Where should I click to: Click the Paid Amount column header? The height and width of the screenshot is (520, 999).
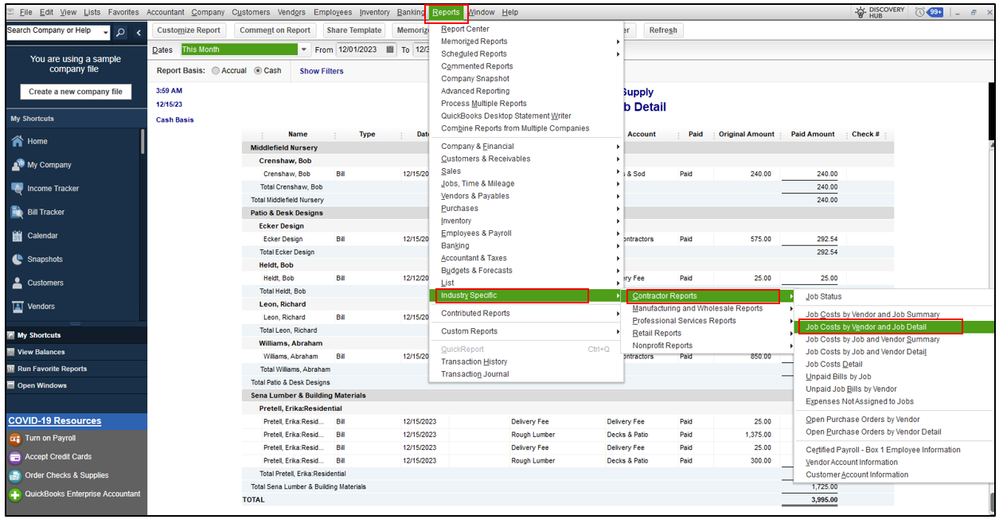pos(812,134)
